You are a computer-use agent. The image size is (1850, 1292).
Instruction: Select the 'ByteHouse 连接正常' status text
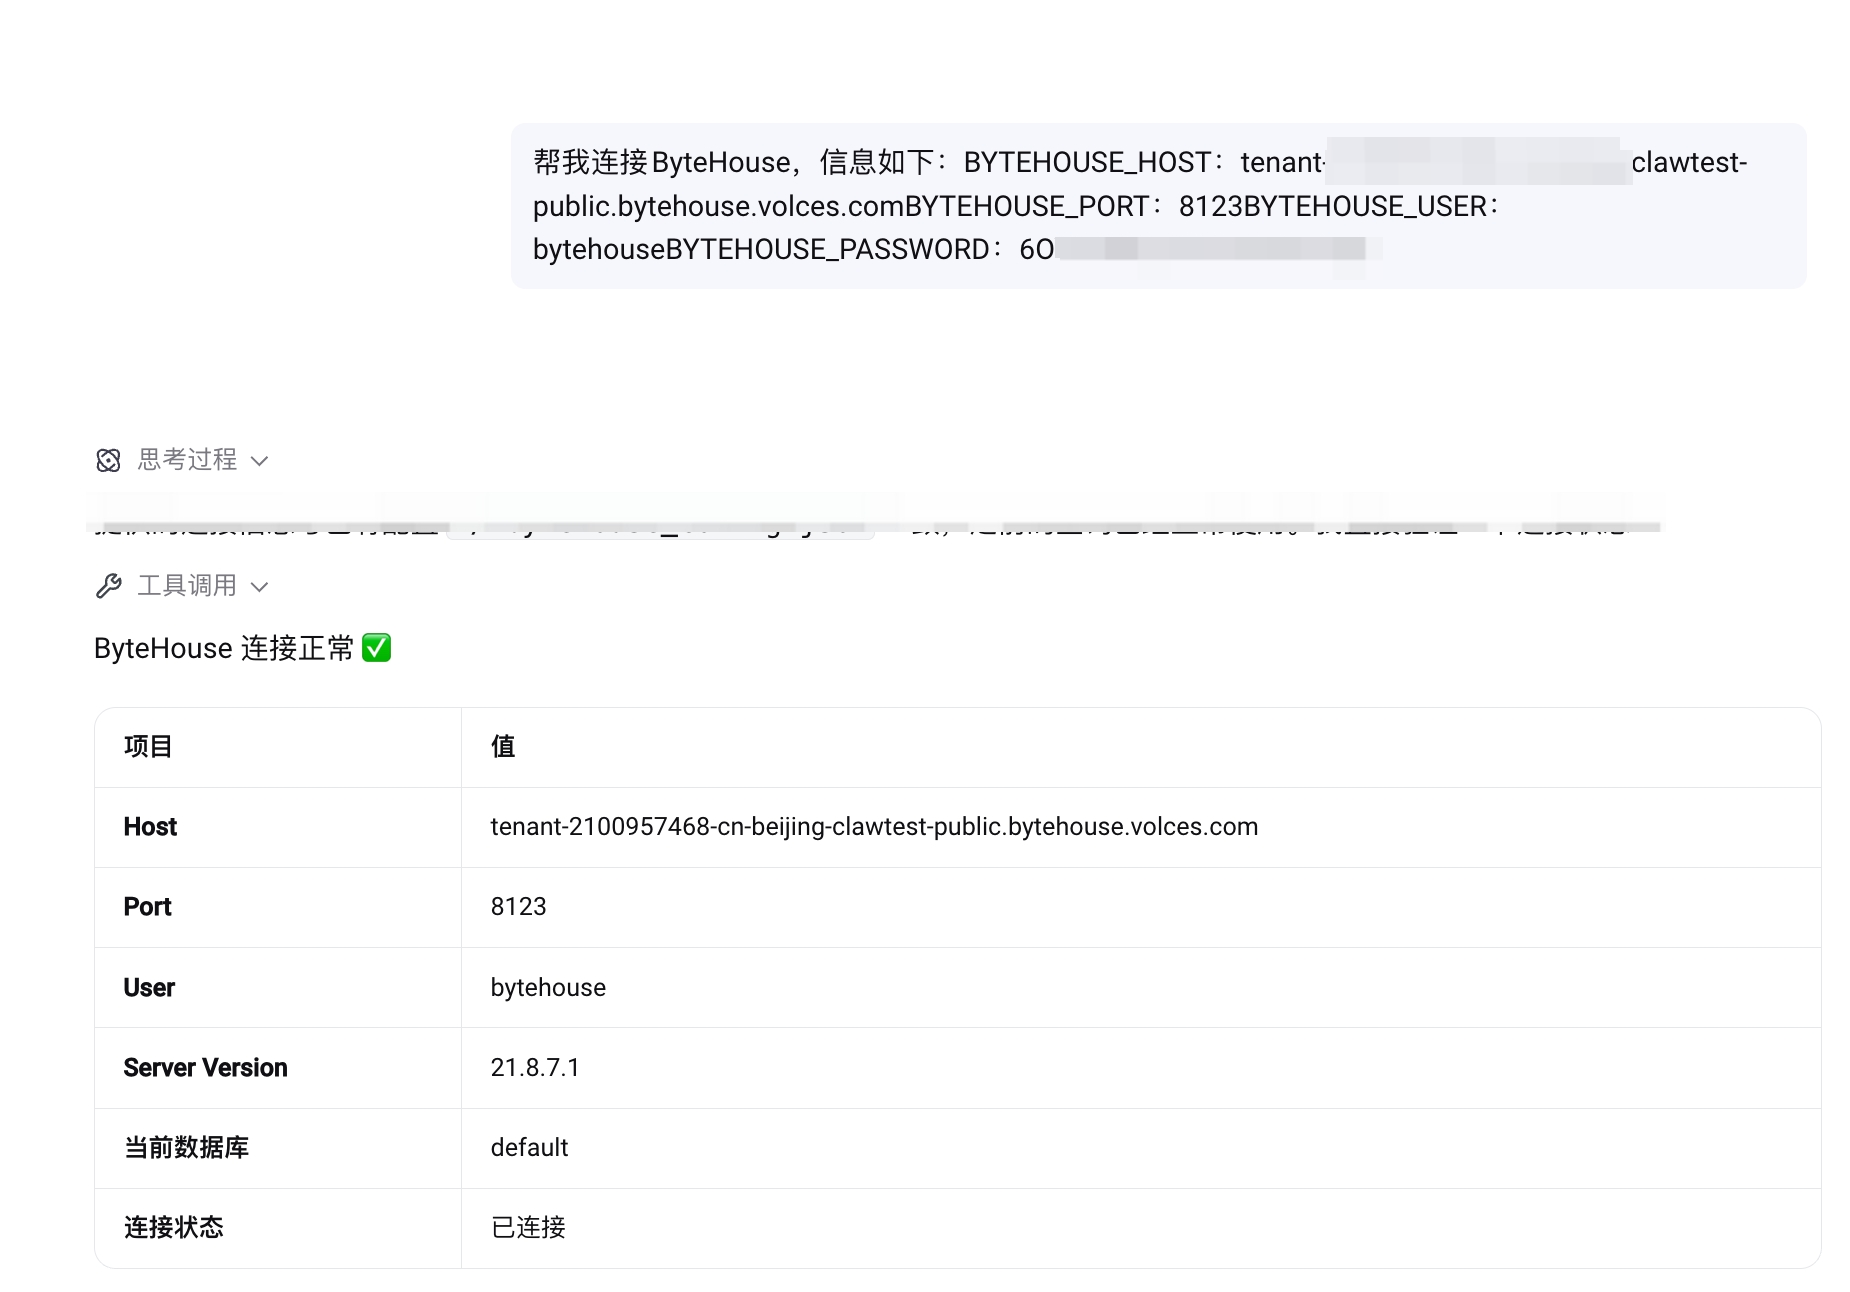click(x=224, y=648)
